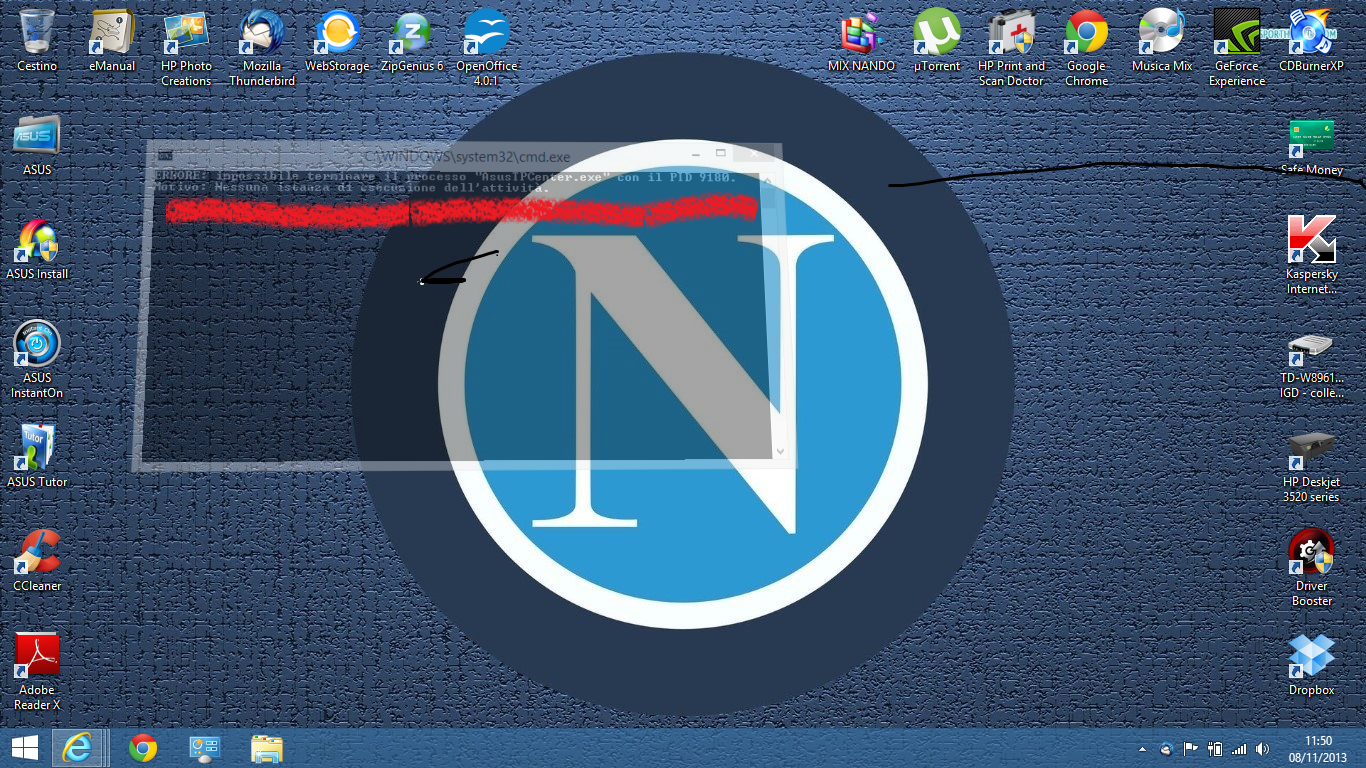Open the eManual desktop shortcut

point(112,40)
